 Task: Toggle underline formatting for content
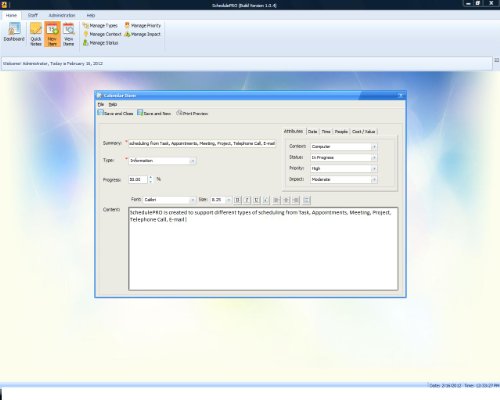point(256,200)
